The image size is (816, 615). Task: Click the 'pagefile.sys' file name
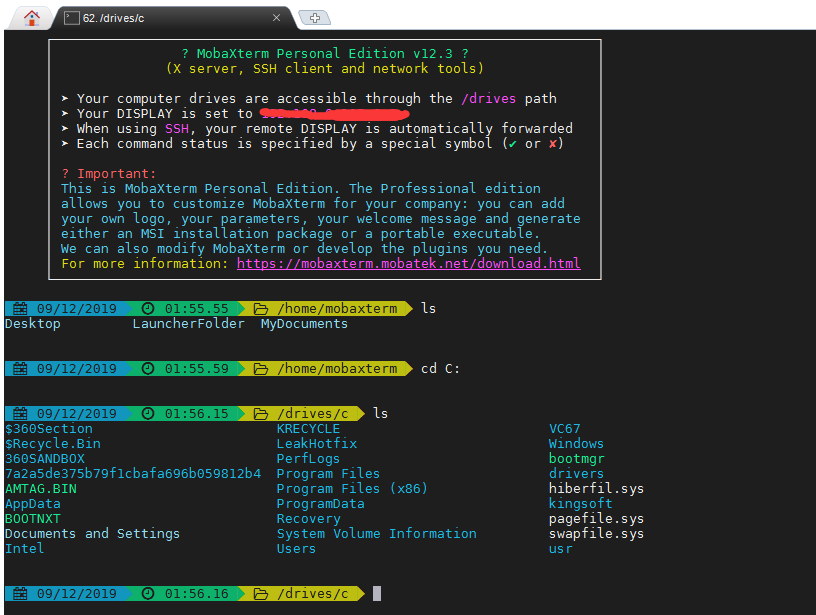coord(596,519)
